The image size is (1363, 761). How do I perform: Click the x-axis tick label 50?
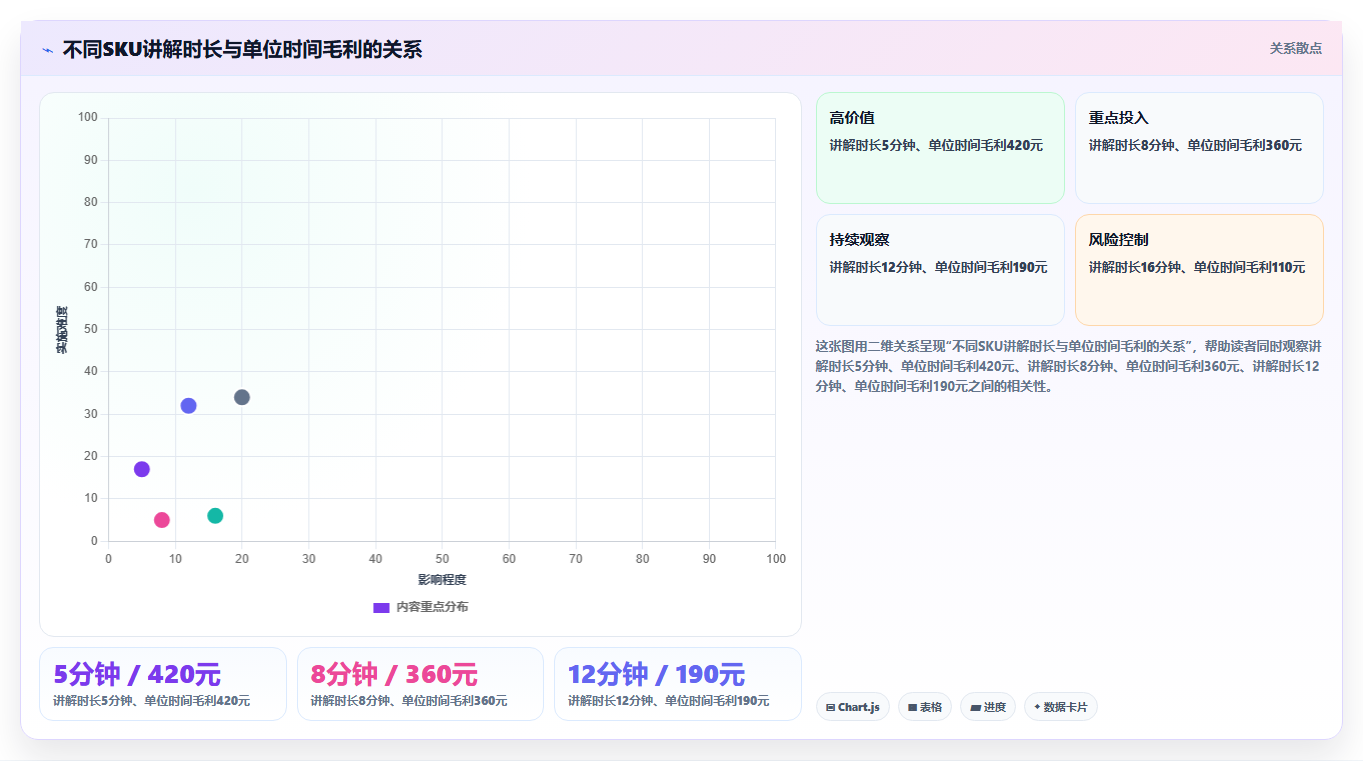tap(442, 559)
